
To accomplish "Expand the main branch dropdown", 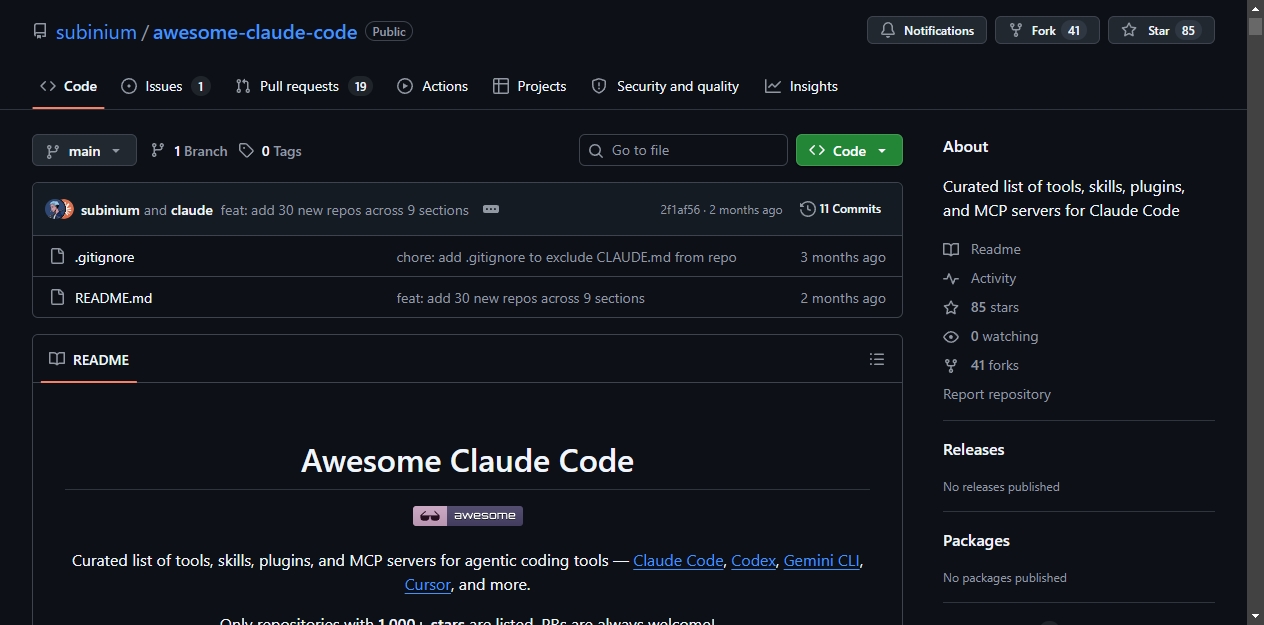I will click(84, 150).
